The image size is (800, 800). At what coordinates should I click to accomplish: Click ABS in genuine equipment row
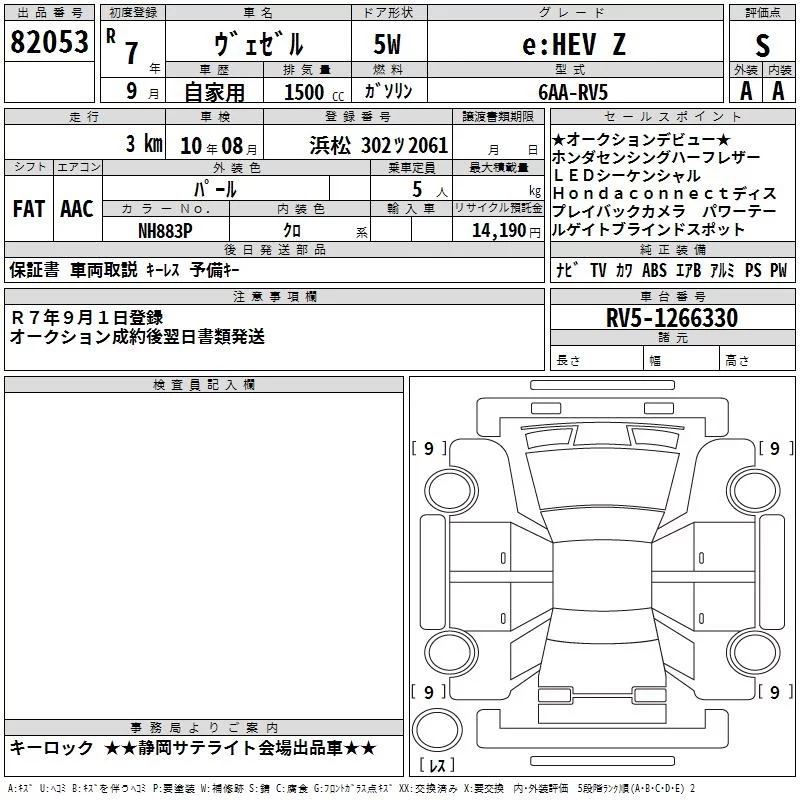click(x=654, y=270)
